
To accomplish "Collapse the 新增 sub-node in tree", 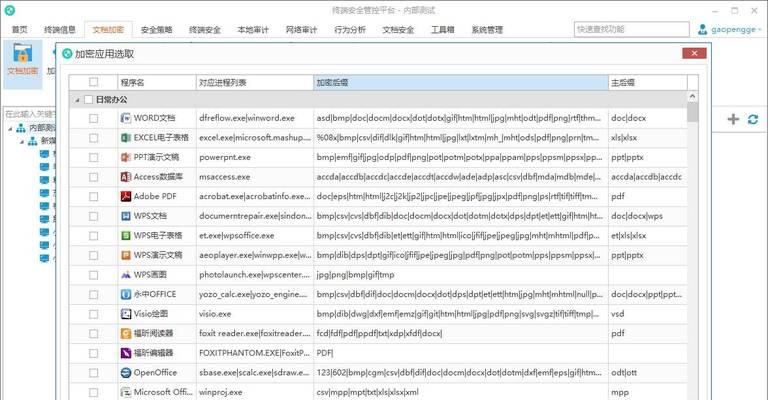I will (x=22, y=141).
